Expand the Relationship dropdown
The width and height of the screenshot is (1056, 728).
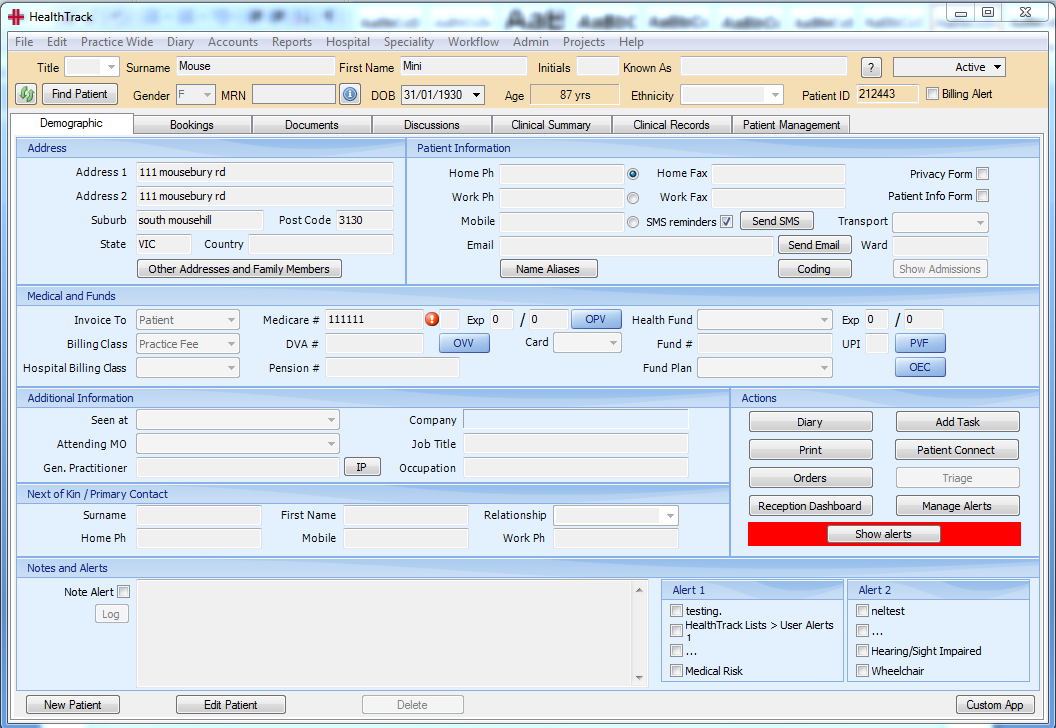click(670, 516)
